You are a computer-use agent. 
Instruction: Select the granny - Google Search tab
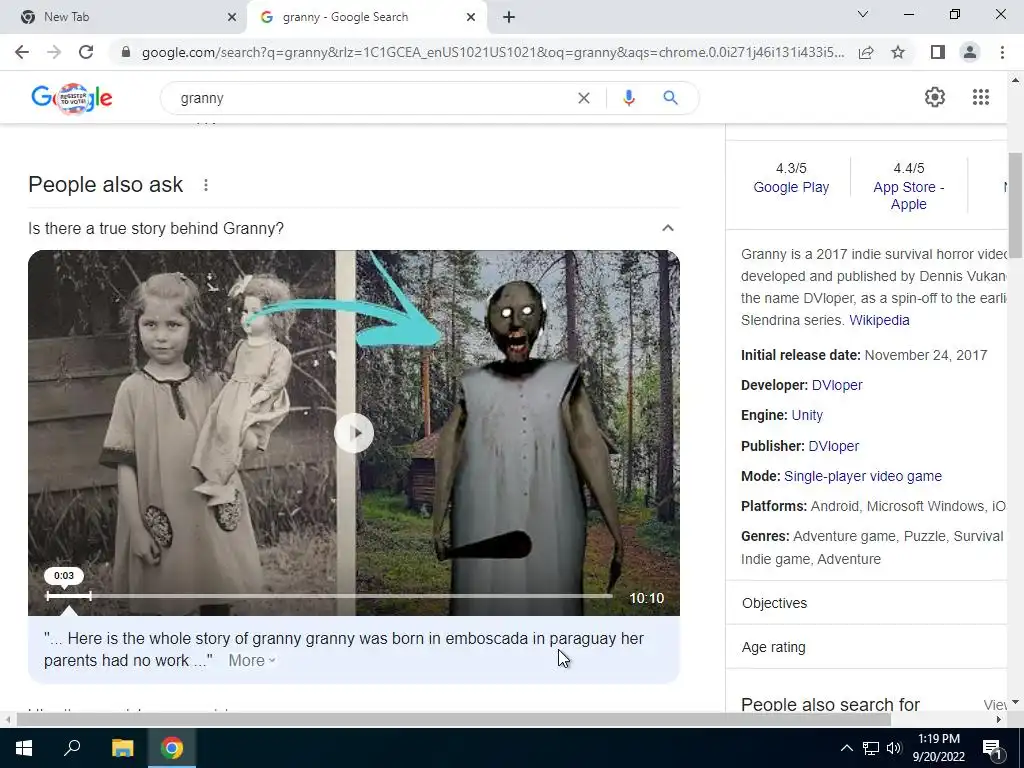[367, 17]
